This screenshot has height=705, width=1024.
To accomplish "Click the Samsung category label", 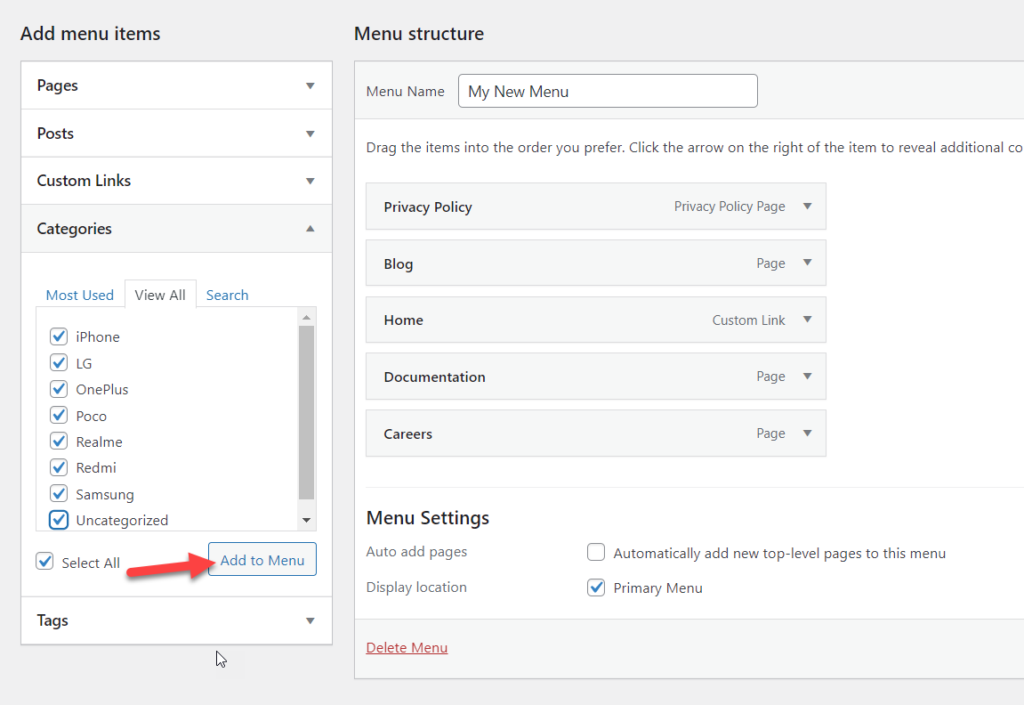I will coord(104,494).
